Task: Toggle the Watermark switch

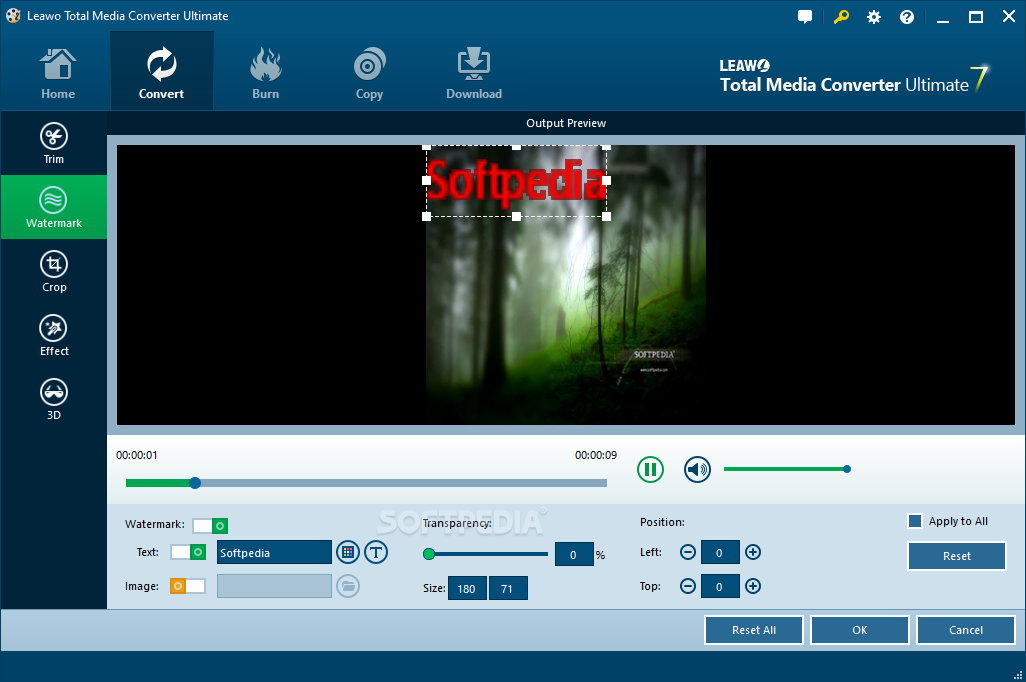Action: tap(210, 526)
